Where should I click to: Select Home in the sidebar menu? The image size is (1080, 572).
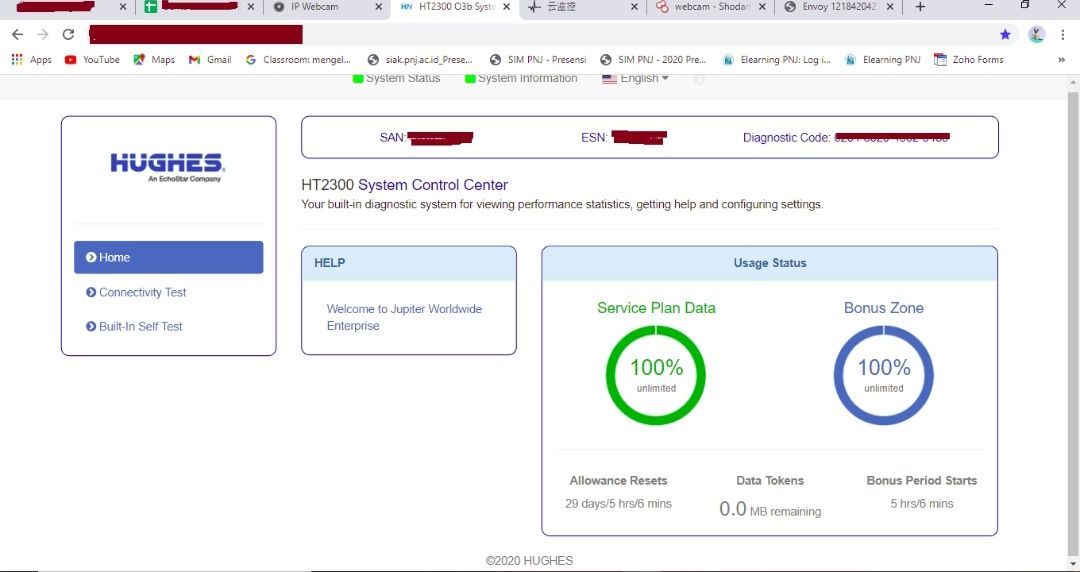coord(168,257)
